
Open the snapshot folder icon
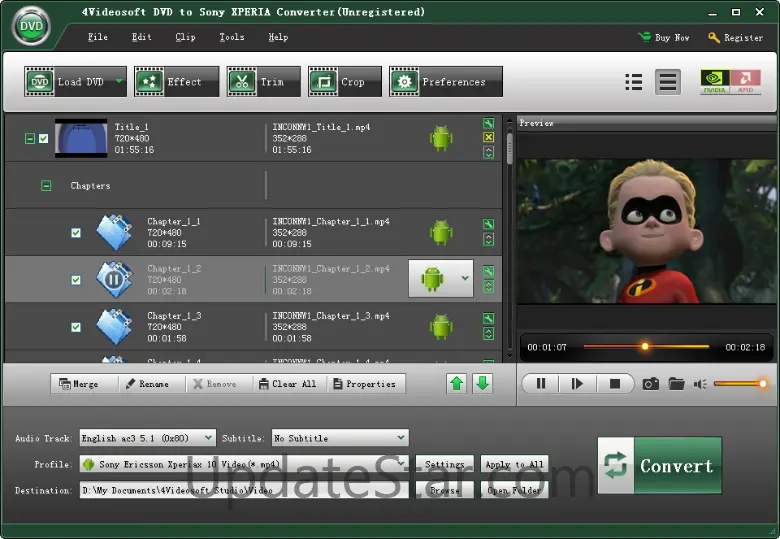[x=677, y=383]
